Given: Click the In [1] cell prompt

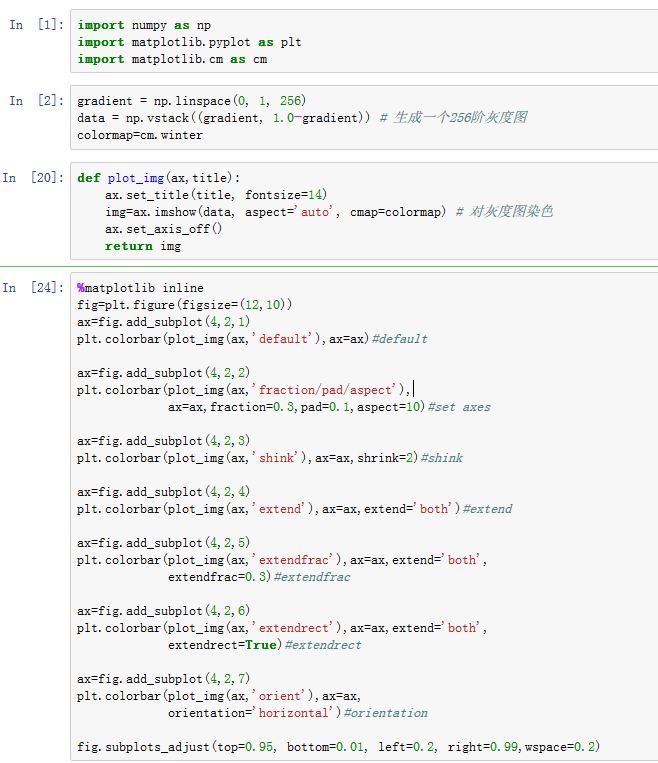Looking at the screenshot, I should (x=35, y=25).
